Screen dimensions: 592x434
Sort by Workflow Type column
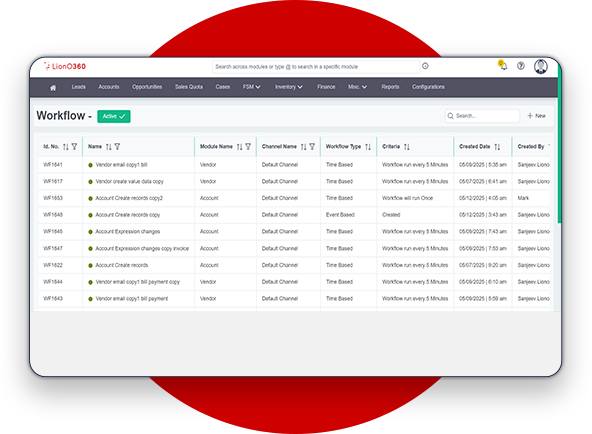pos(368,147)
